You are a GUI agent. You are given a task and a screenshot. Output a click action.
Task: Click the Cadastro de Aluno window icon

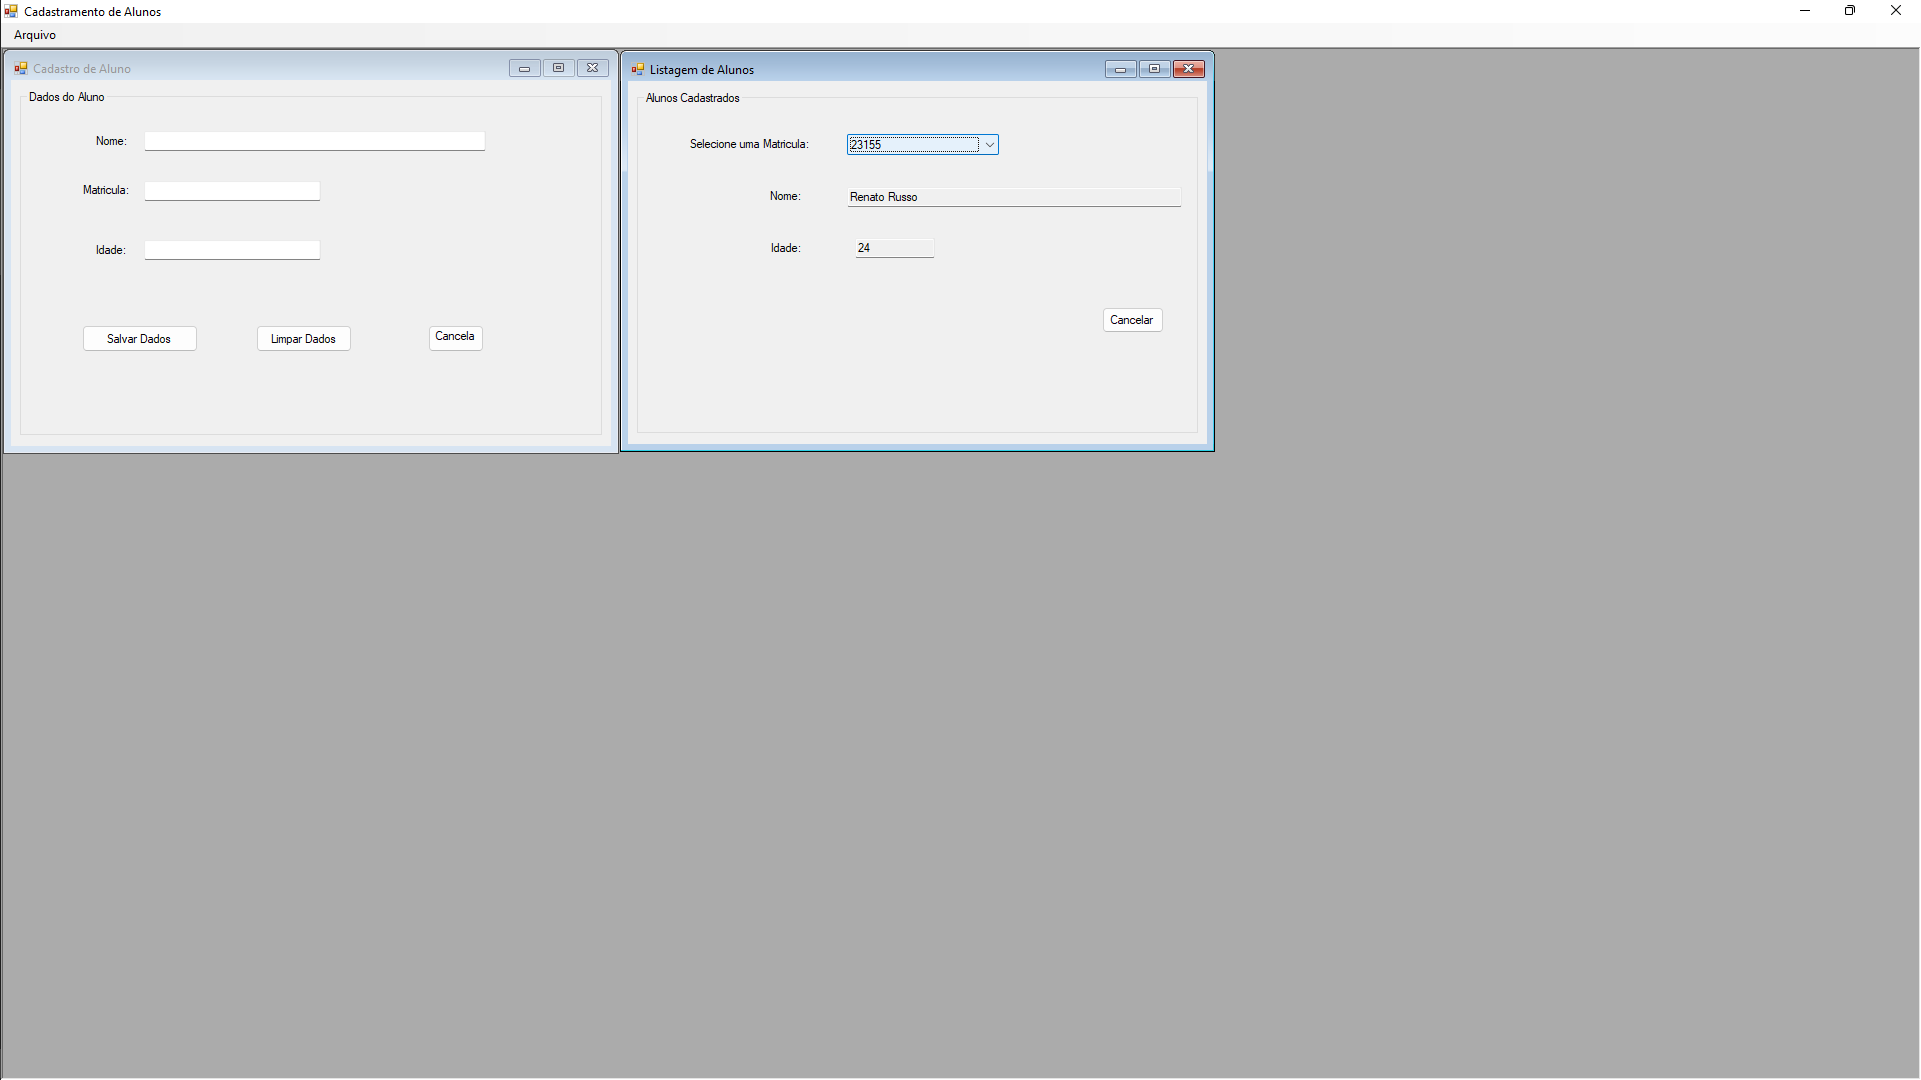pos(20,69)
